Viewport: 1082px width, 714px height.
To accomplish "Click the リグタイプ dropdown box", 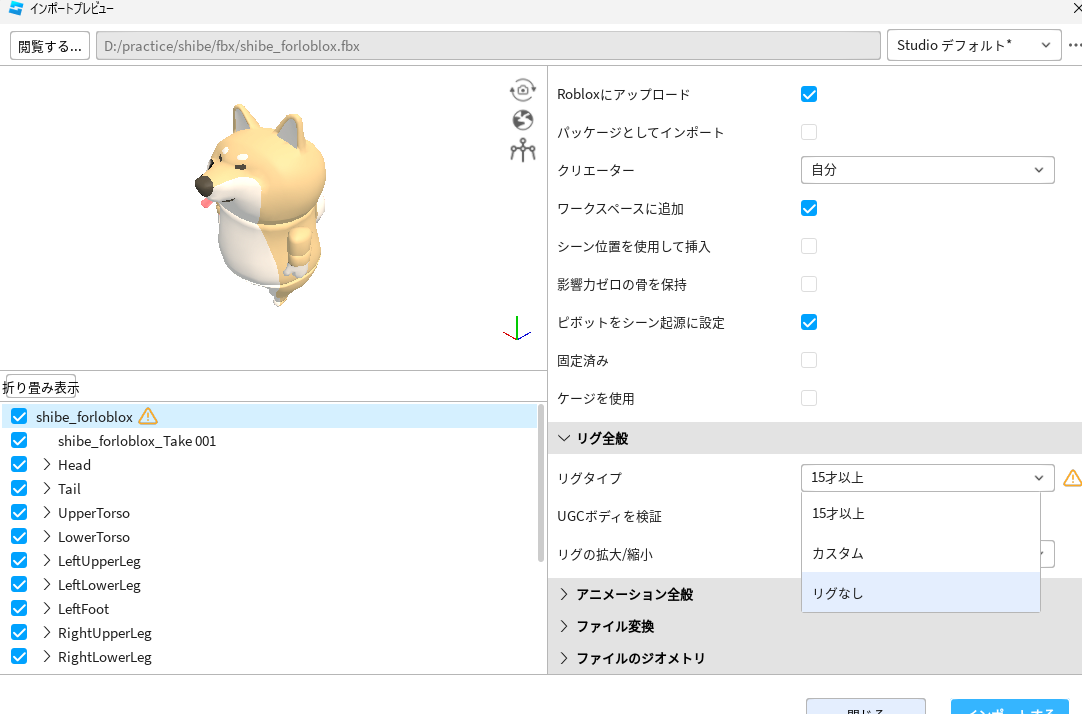I will [x=927, y=477].
